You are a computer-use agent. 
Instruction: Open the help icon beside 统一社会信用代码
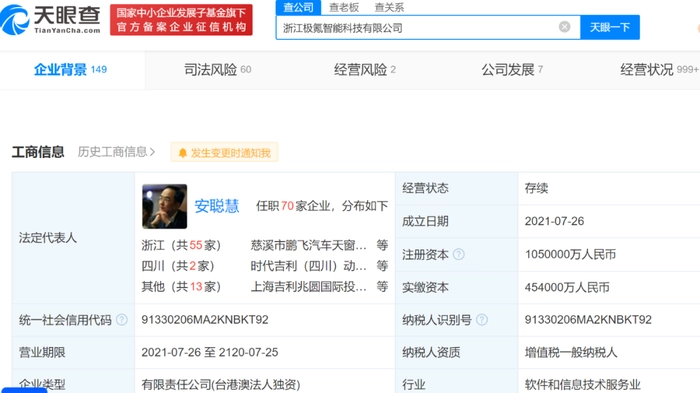pos(121,320)
